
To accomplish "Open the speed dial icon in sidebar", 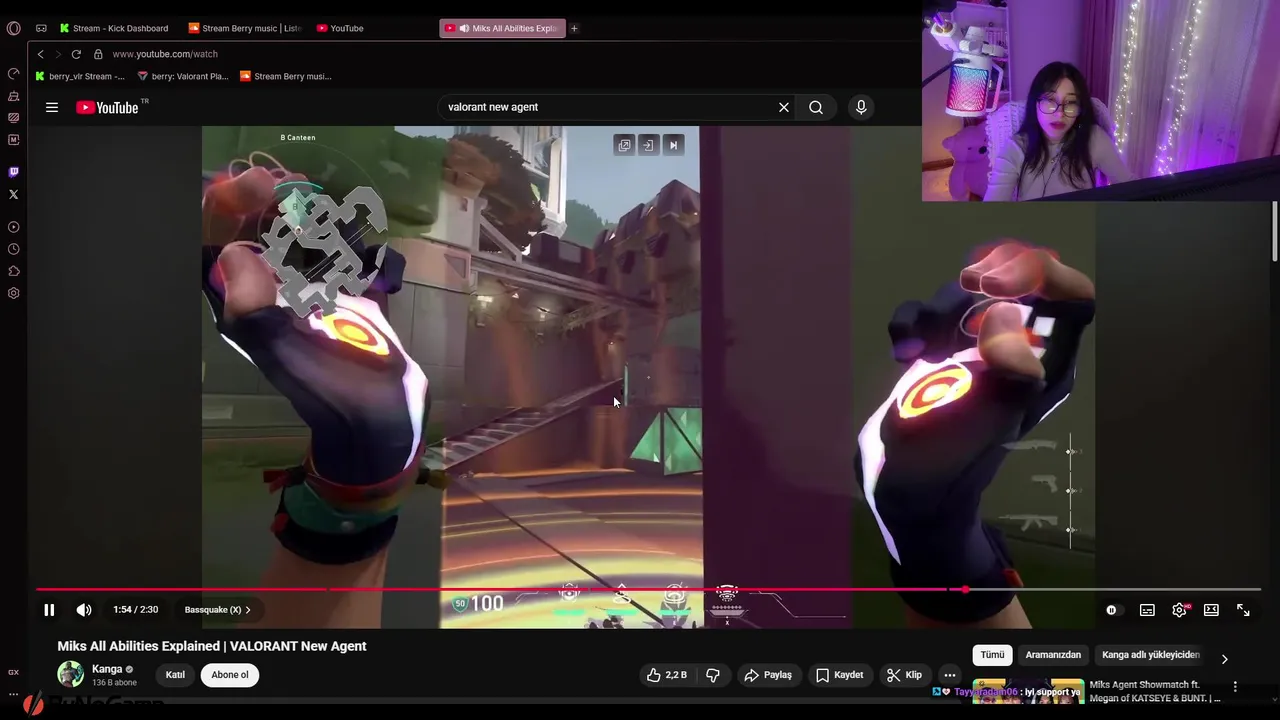I will (13, 74).
